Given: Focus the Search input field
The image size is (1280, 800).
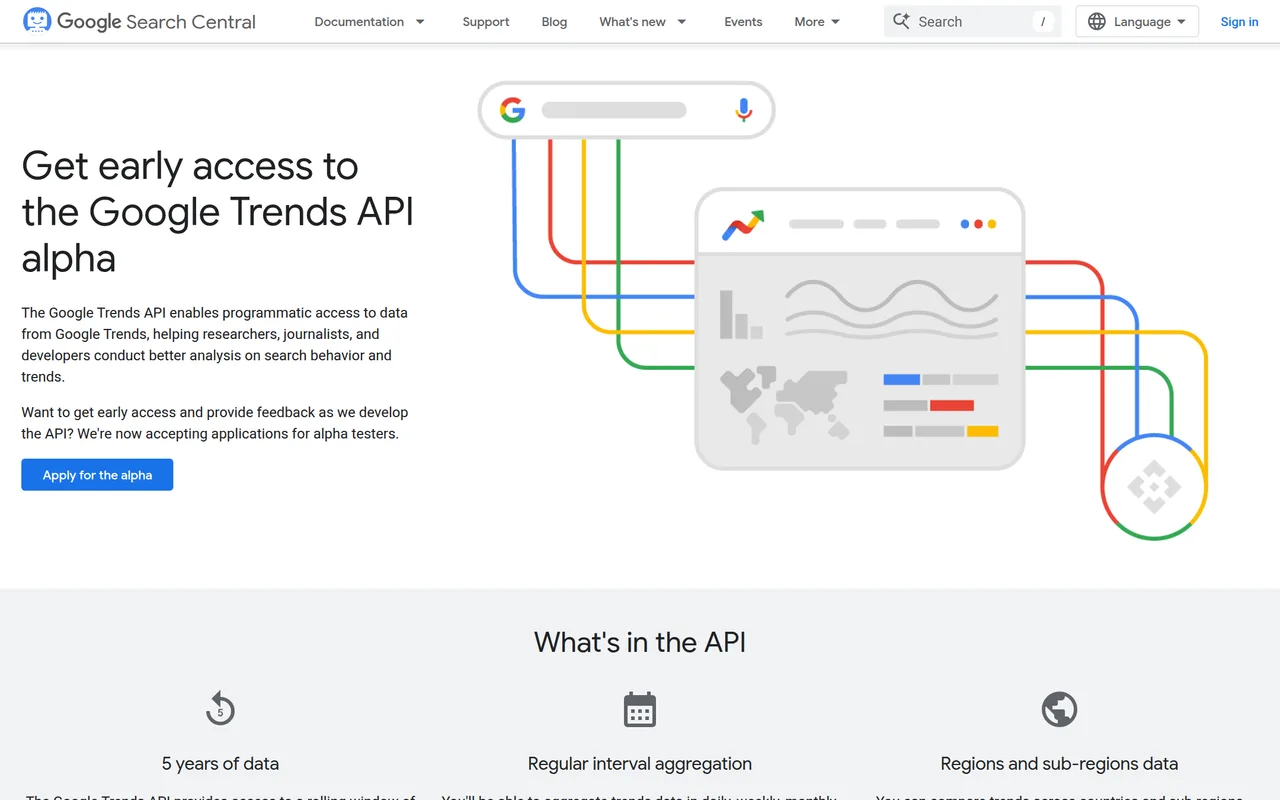Looking at the screenshot, I should [x=972, y=21].
